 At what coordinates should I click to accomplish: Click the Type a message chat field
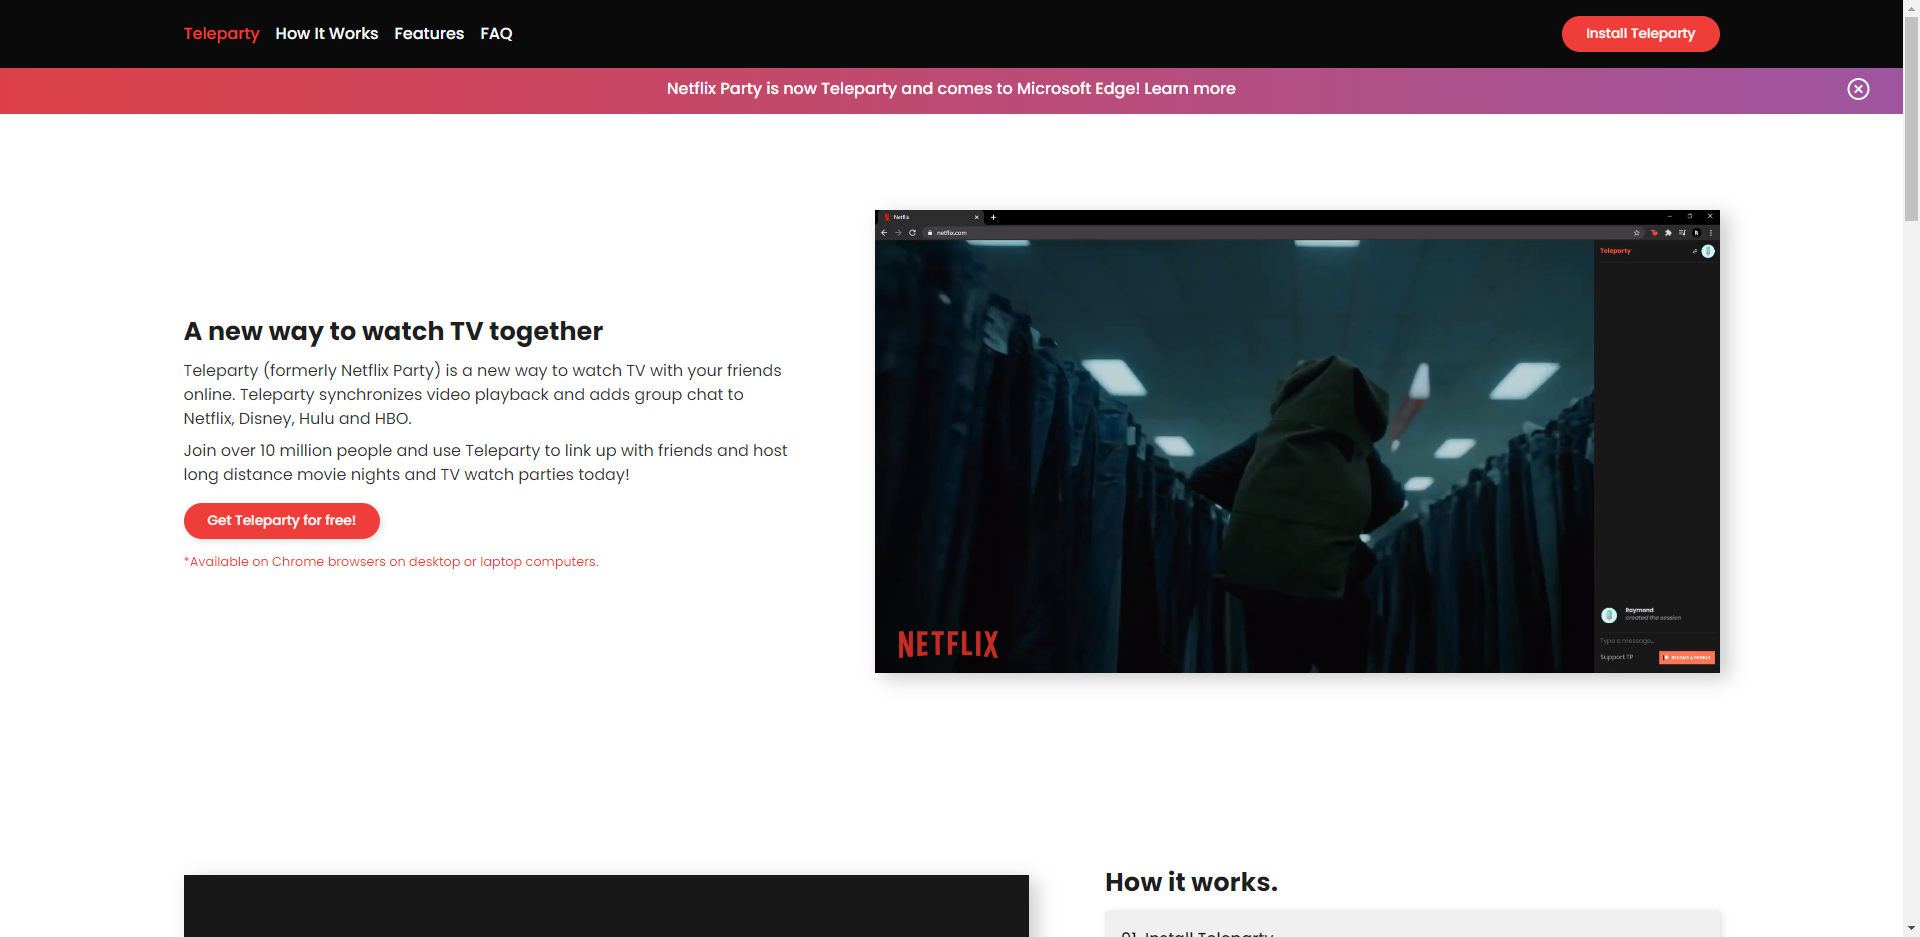(x=1640, y=641)
